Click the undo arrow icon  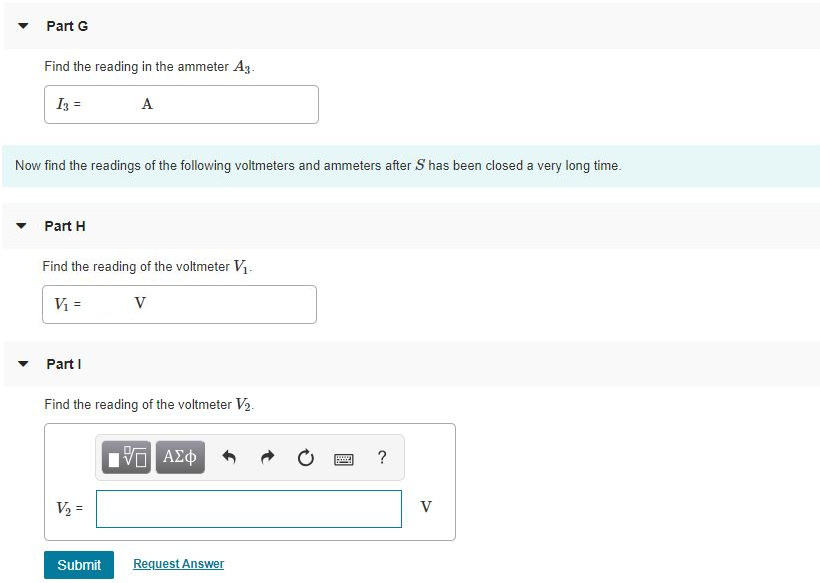(x=229, y=458)
